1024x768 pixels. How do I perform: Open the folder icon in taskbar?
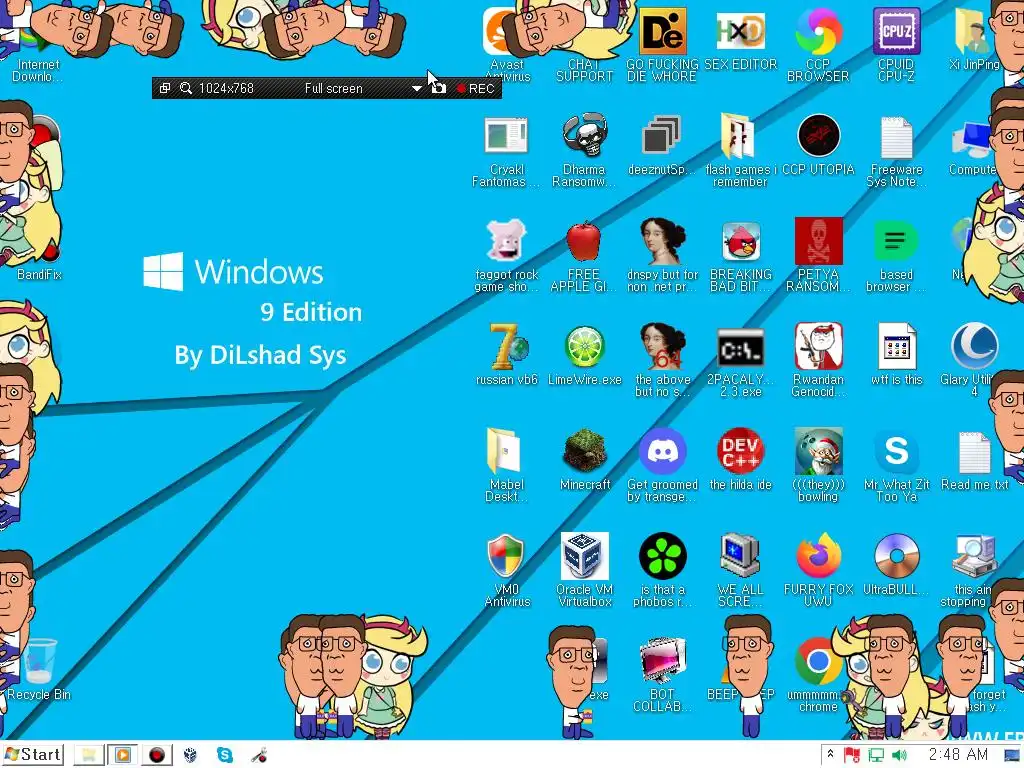(89, 756)
